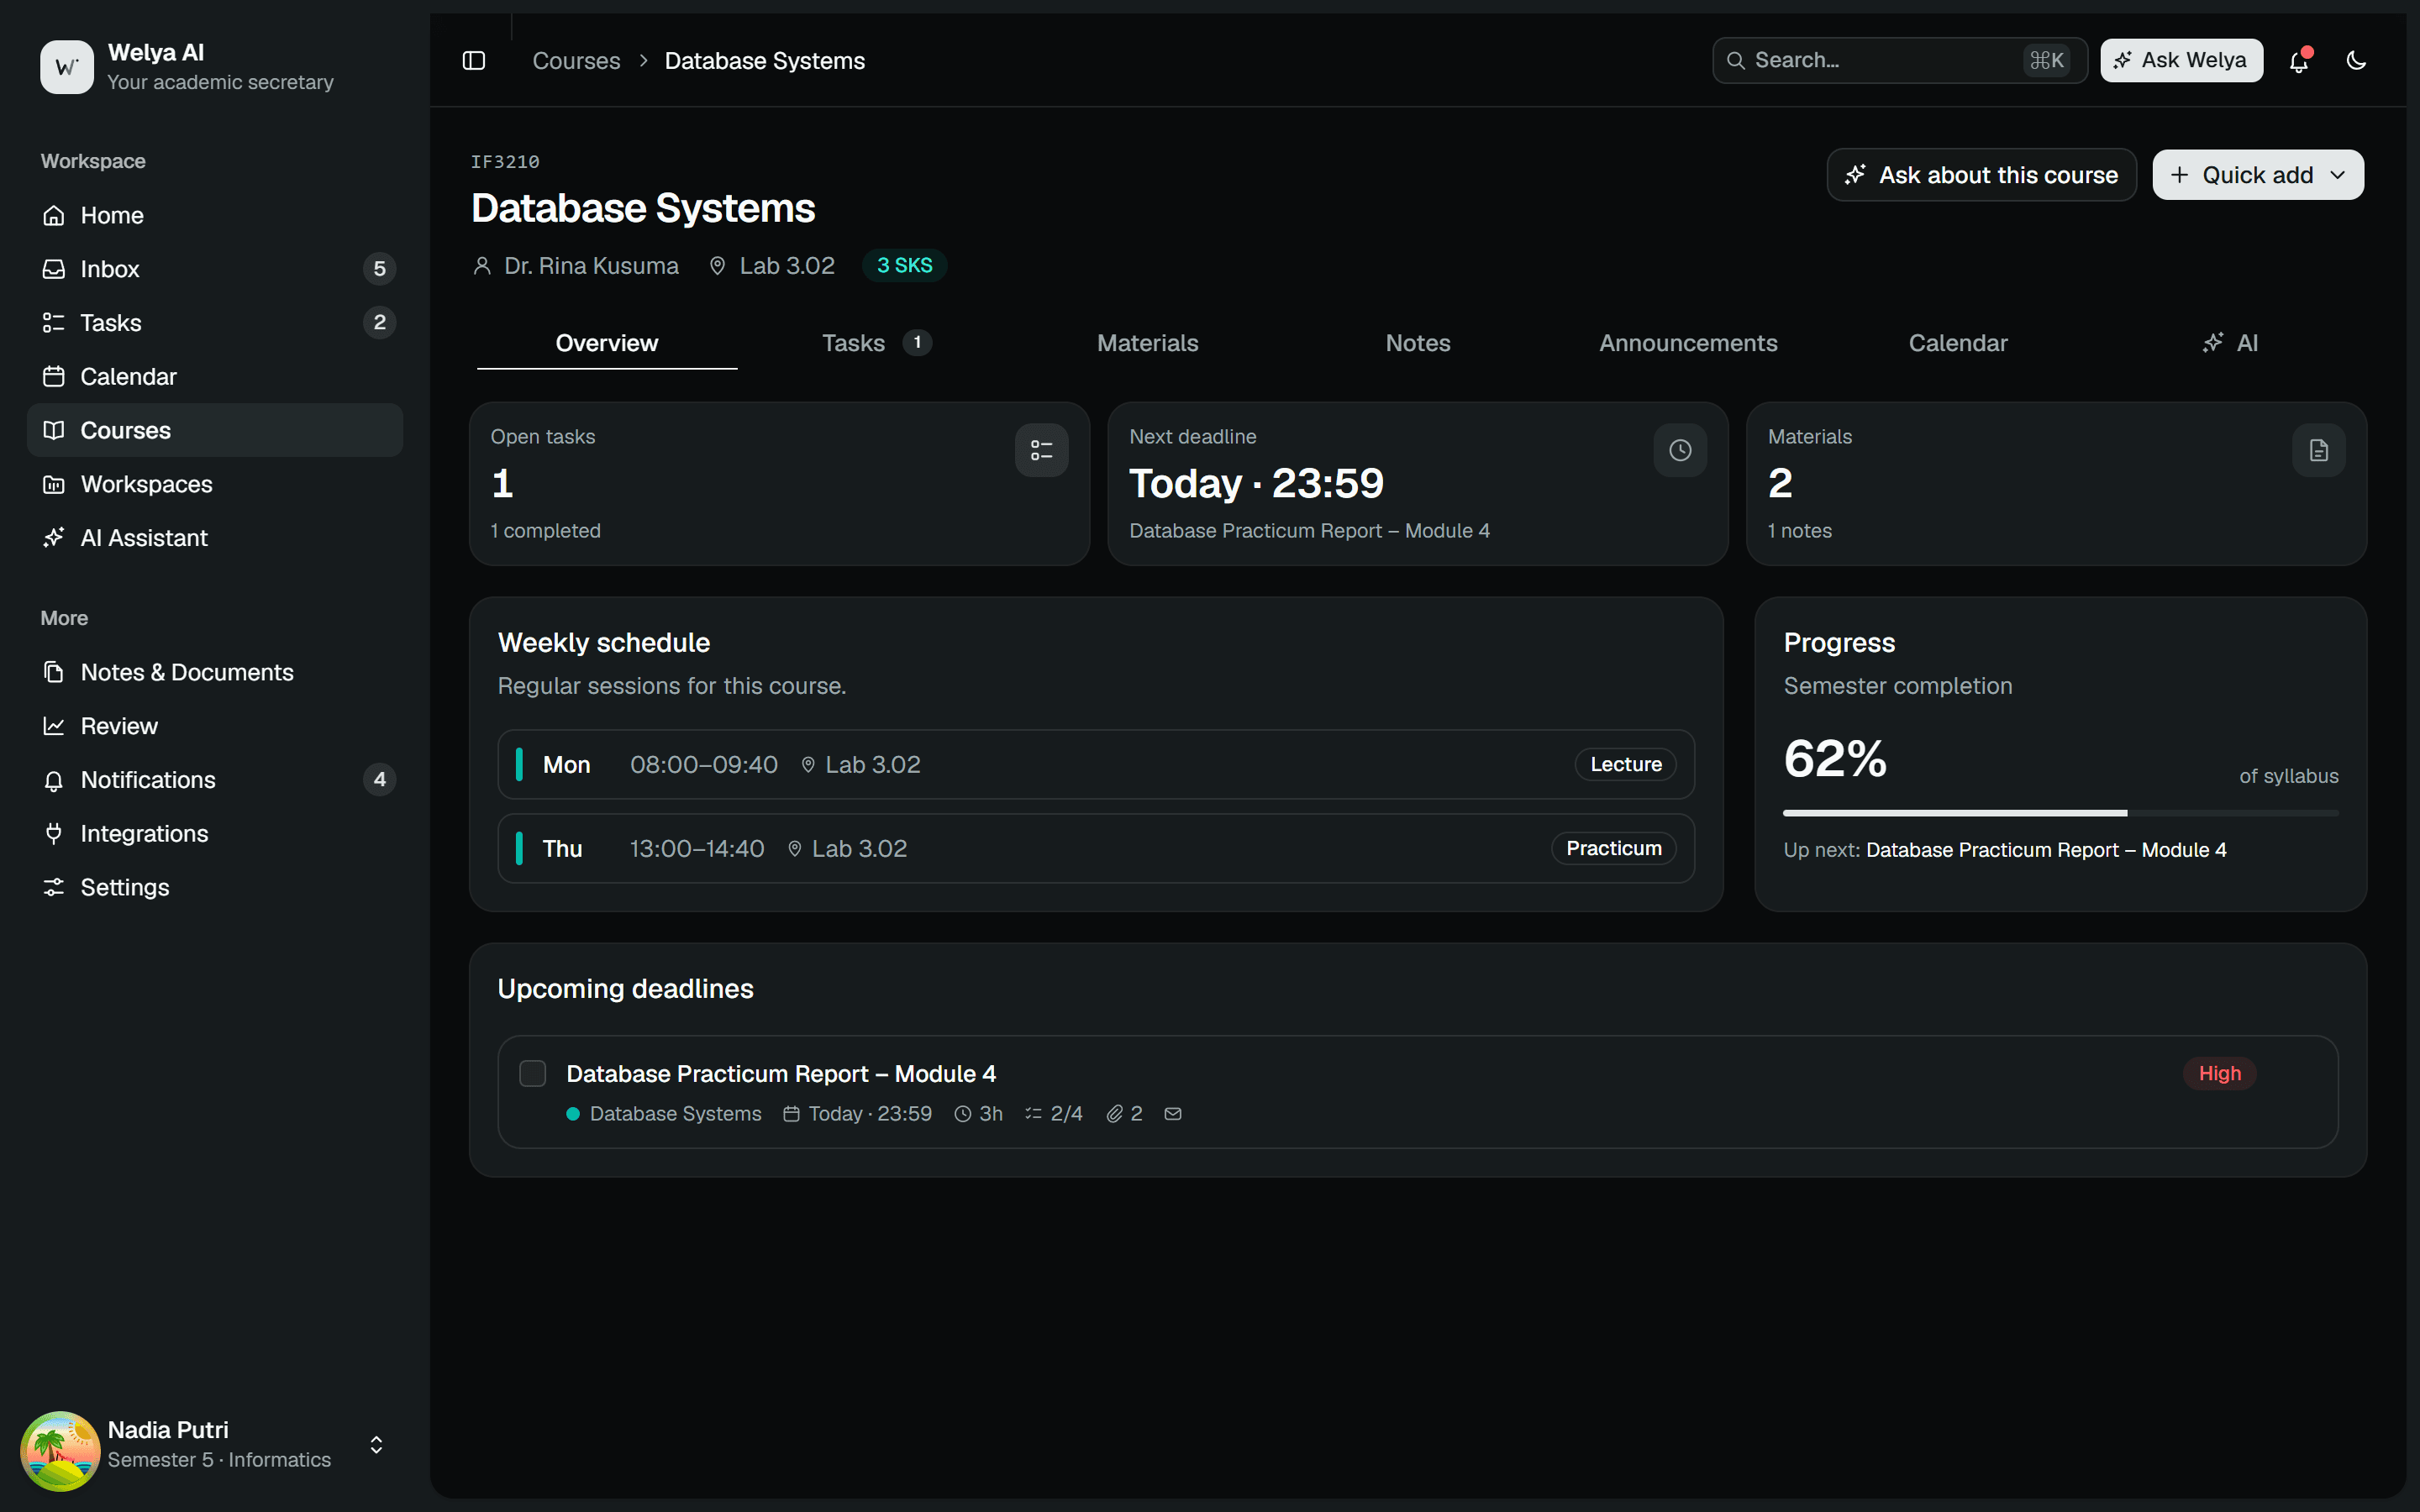Select the Thursday Practicum session row
This screenshot has width=2420, height=1512.
pyautogui.click(x=1096, y=848)
